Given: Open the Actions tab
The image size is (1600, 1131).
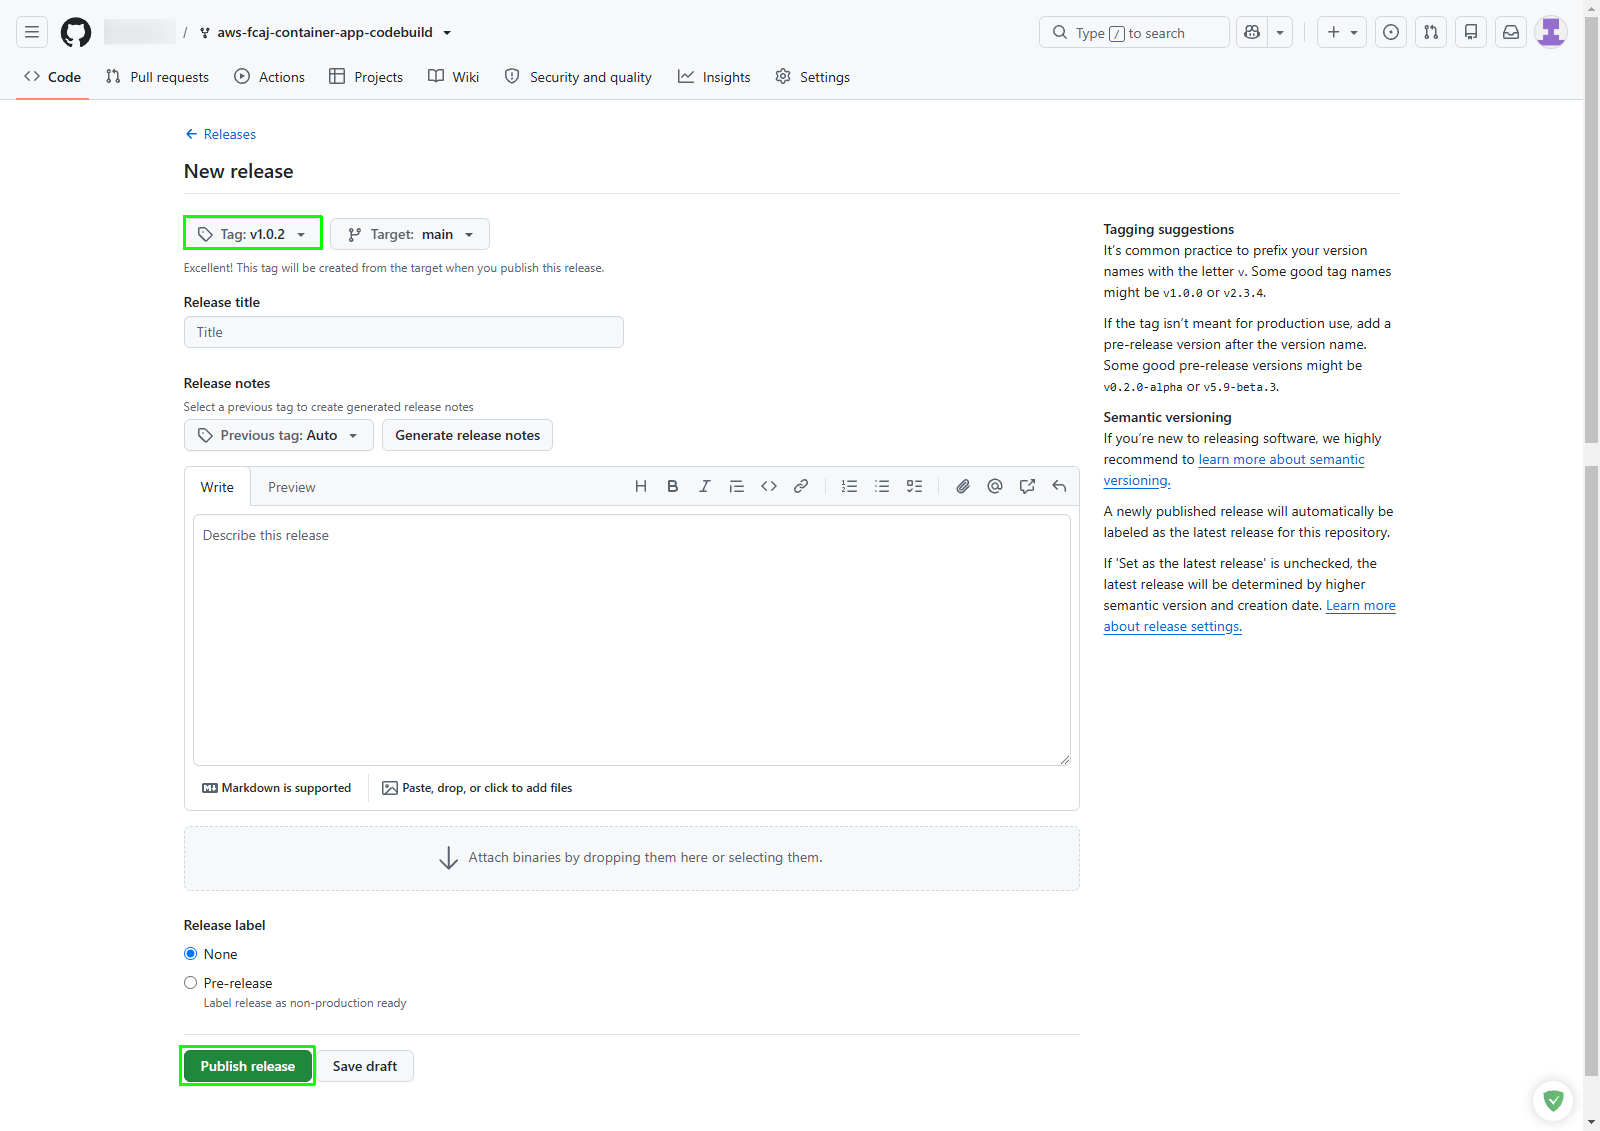Looking at the screenshot, I should 269,77.
